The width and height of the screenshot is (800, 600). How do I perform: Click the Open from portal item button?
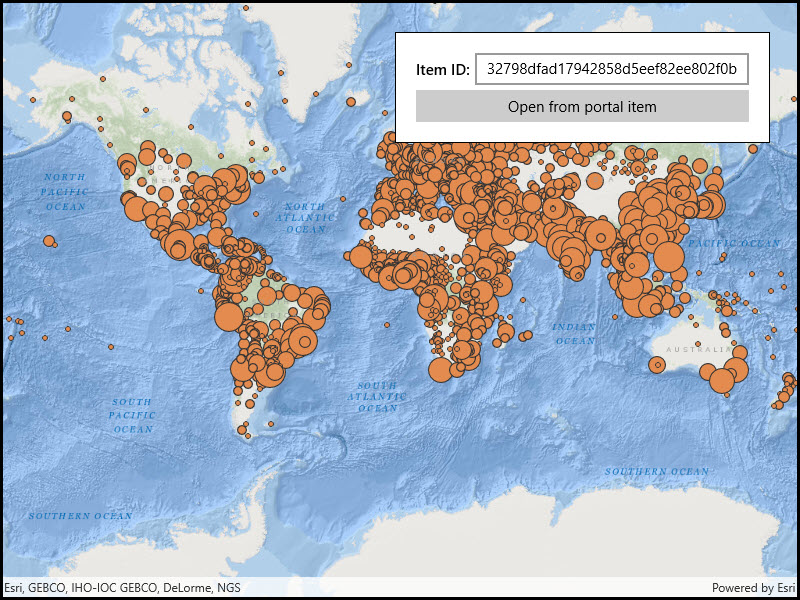point(582,106)
